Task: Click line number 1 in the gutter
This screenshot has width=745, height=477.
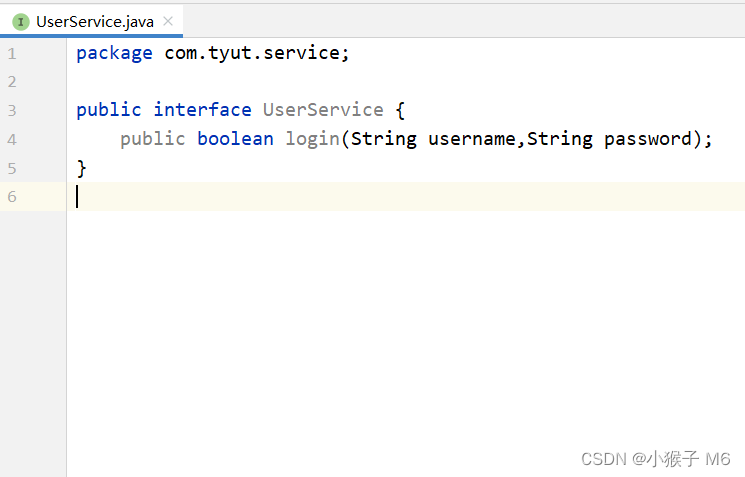Action: pyautogui.click(x=12, y=53)
